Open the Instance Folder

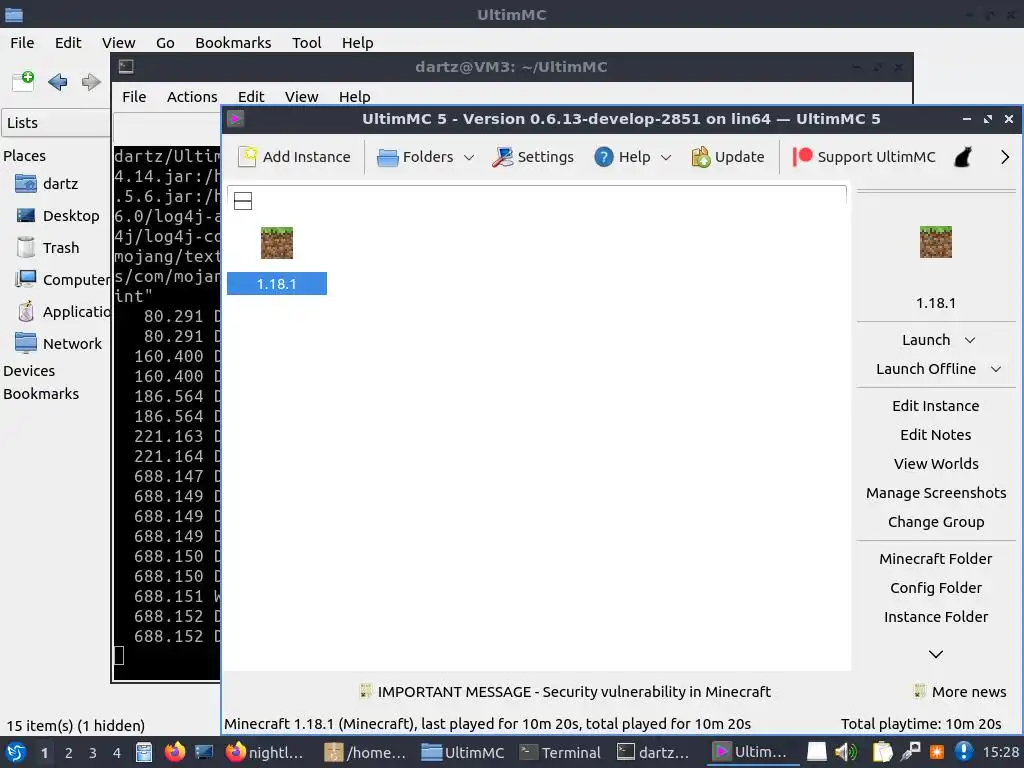(936, 617)
